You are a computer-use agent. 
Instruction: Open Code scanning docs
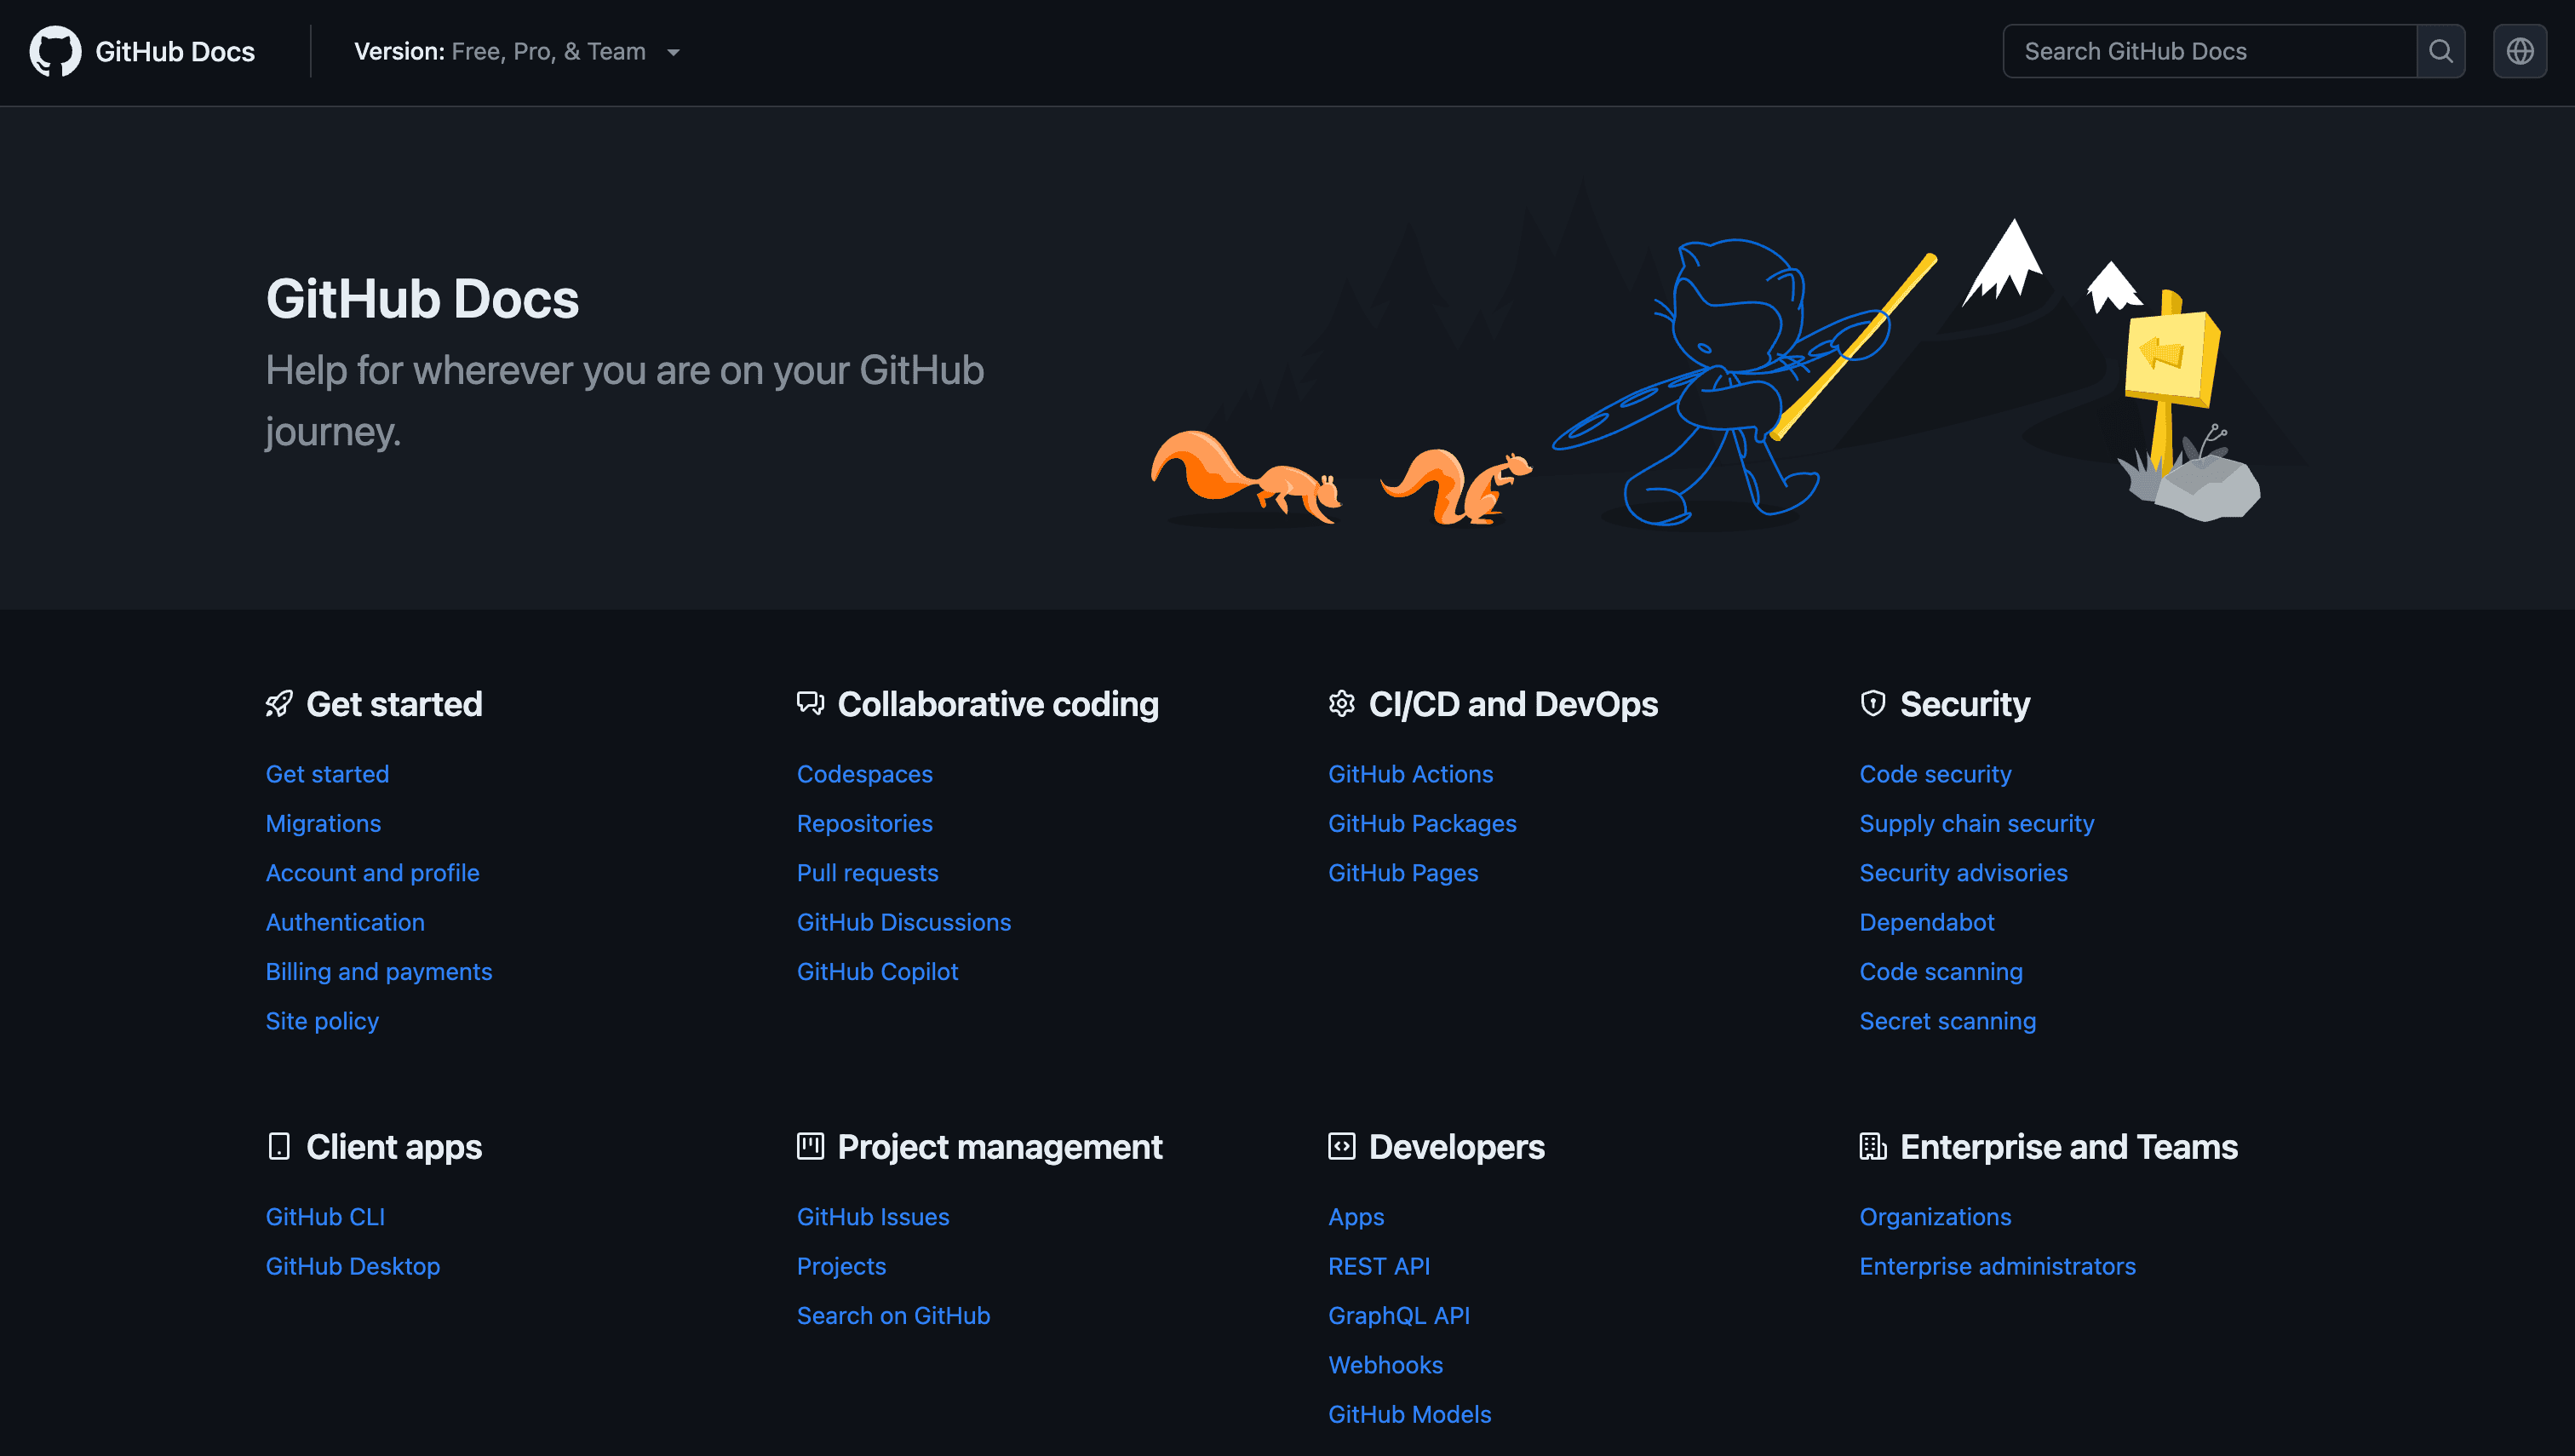(x=1940, y=971)
